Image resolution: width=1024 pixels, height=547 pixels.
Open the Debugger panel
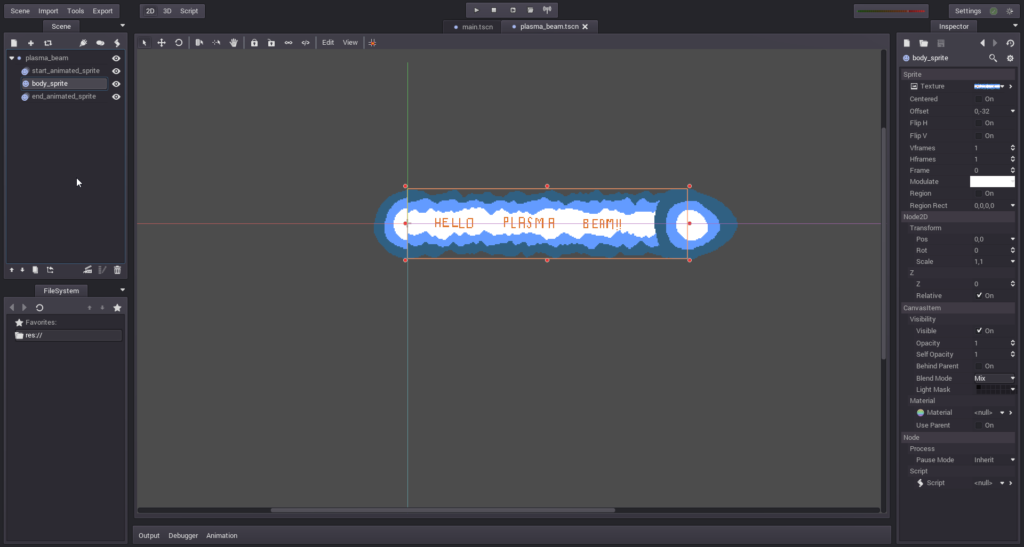click(x=183, y=535)
